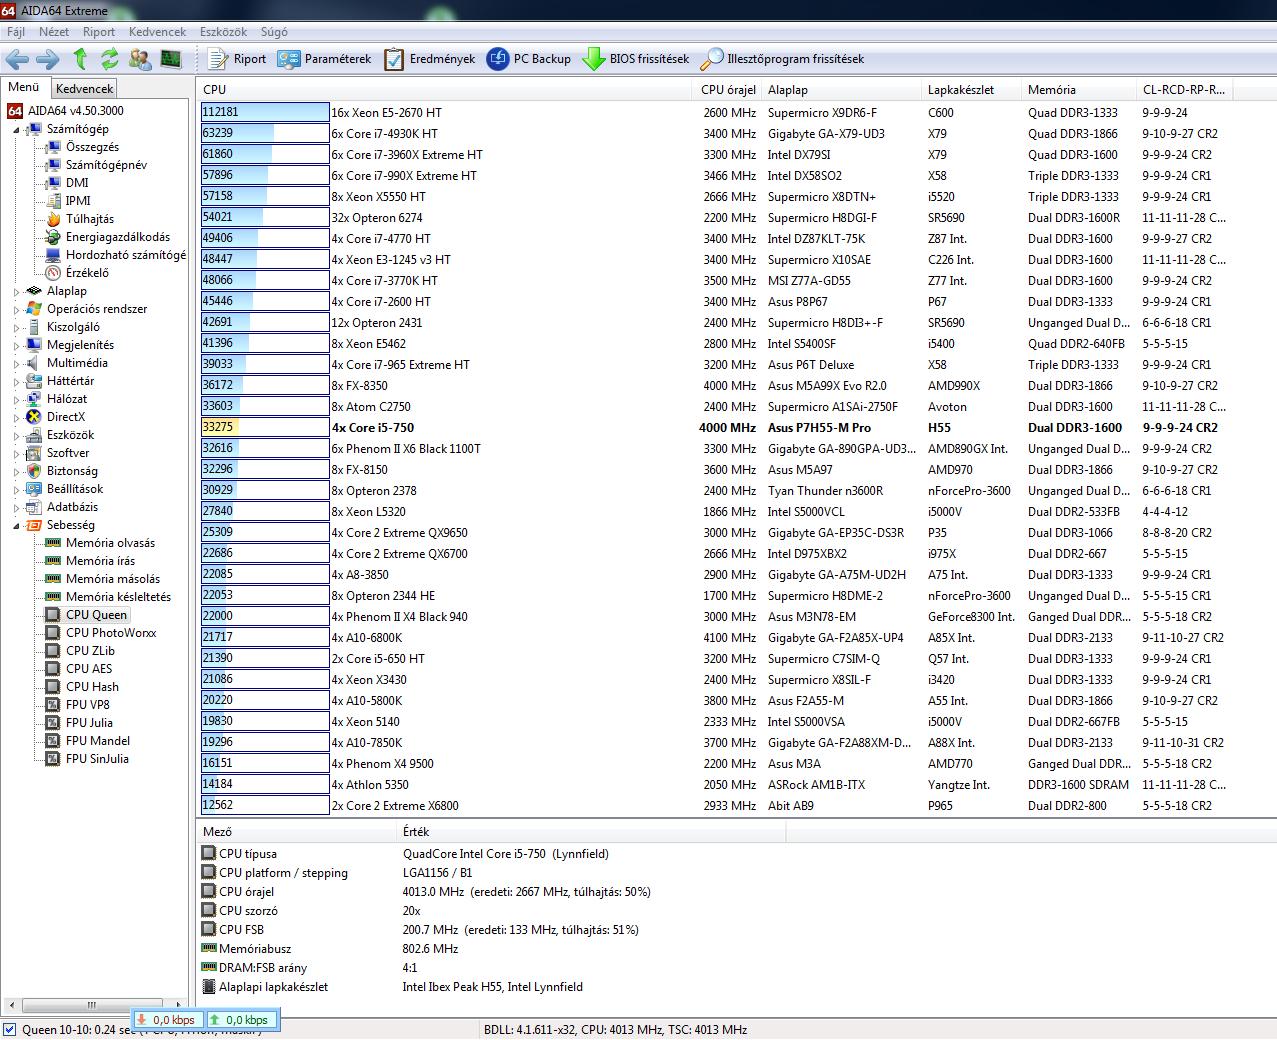
Task: Select FPU Mandel benchmark icon
Action: click(53, 741)
